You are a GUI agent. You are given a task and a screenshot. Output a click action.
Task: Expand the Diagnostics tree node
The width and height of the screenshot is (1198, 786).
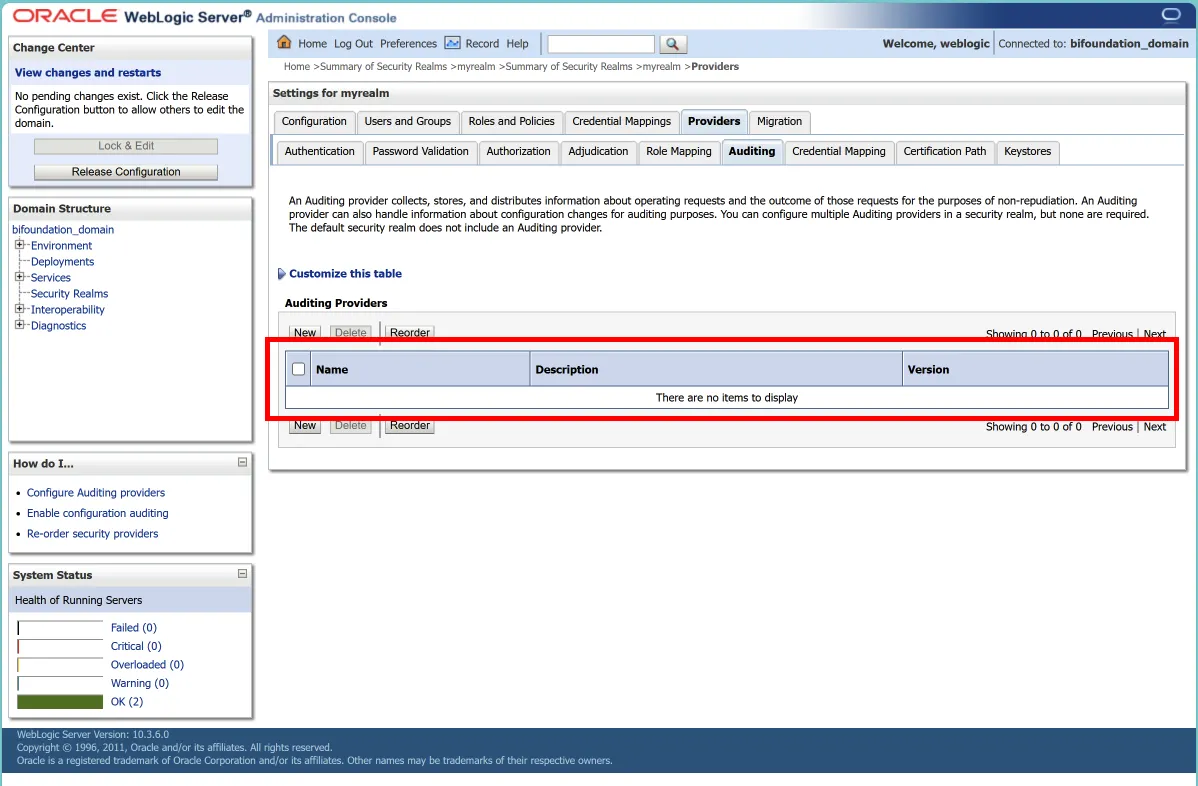tap(20, 325)
